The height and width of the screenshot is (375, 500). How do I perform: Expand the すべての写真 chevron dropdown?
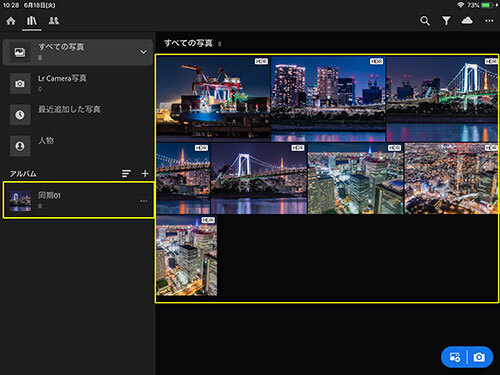point(143,52)
